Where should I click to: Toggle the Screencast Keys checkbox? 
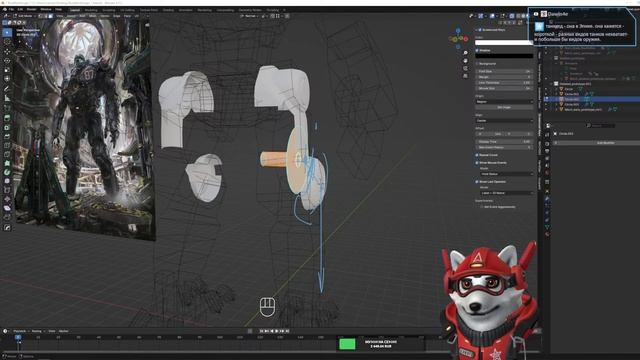tap(480, 30)
